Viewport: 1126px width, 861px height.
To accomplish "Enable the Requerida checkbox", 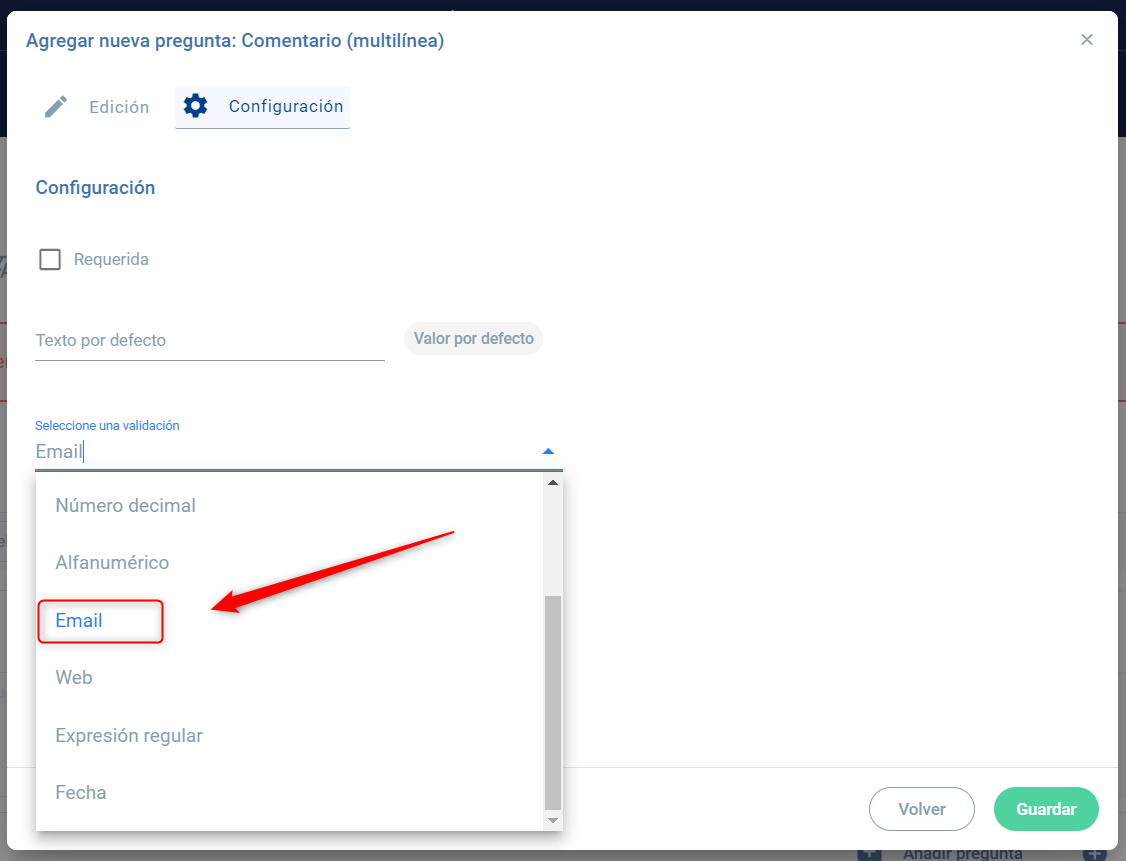I will click(x=50, y=260).
